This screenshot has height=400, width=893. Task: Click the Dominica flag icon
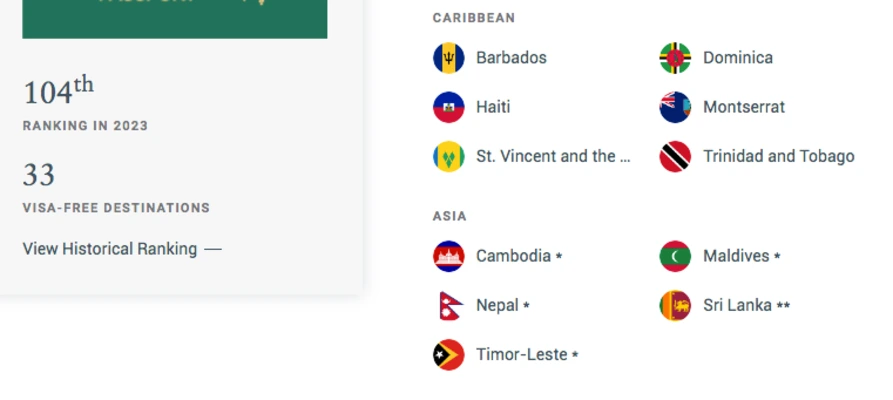[x=675, y=58]
